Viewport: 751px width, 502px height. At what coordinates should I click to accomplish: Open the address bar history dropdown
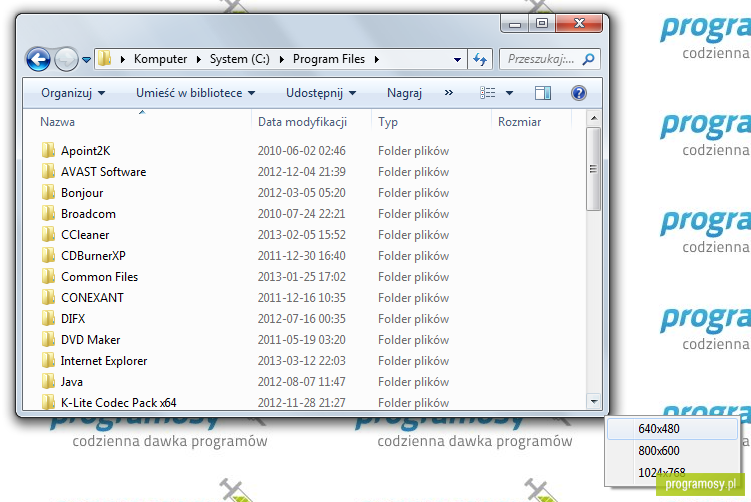click(457, 59)
